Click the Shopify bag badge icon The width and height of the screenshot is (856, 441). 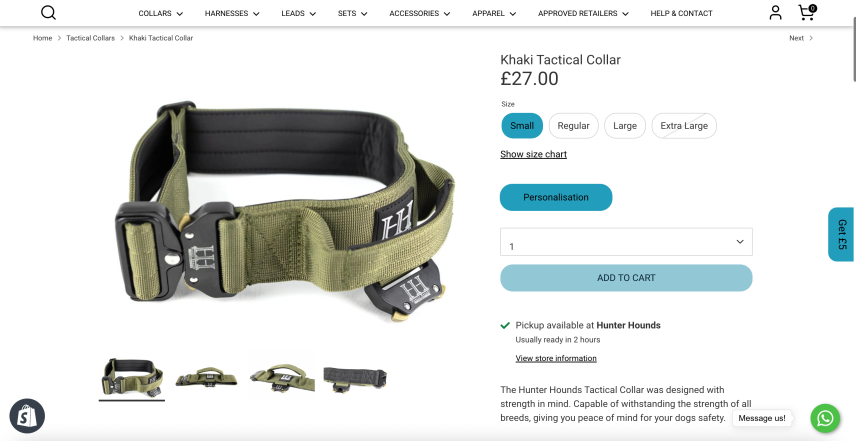point(27,416)
